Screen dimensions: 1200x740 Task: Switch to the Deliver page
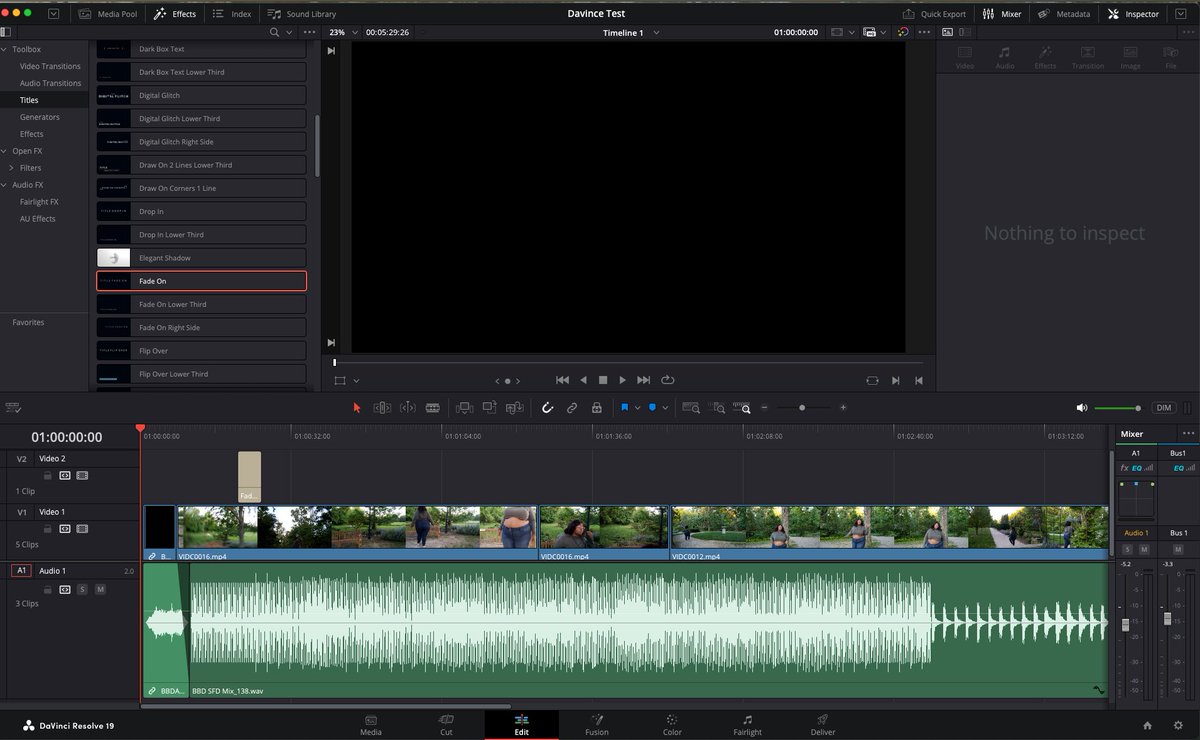point(823,725)
